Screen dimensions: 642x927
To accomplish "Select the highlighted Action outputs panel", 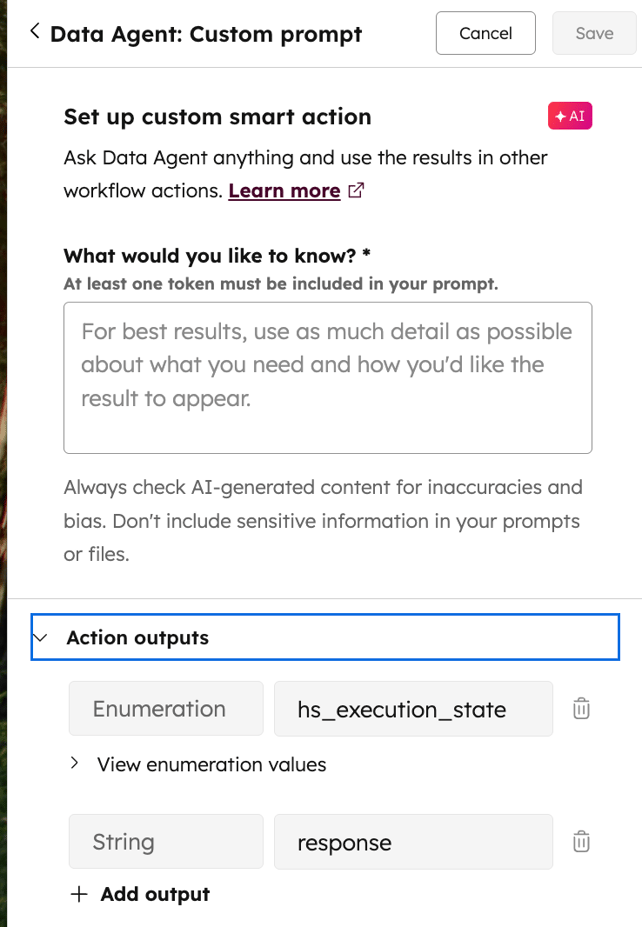I will (x=325, y=636).
